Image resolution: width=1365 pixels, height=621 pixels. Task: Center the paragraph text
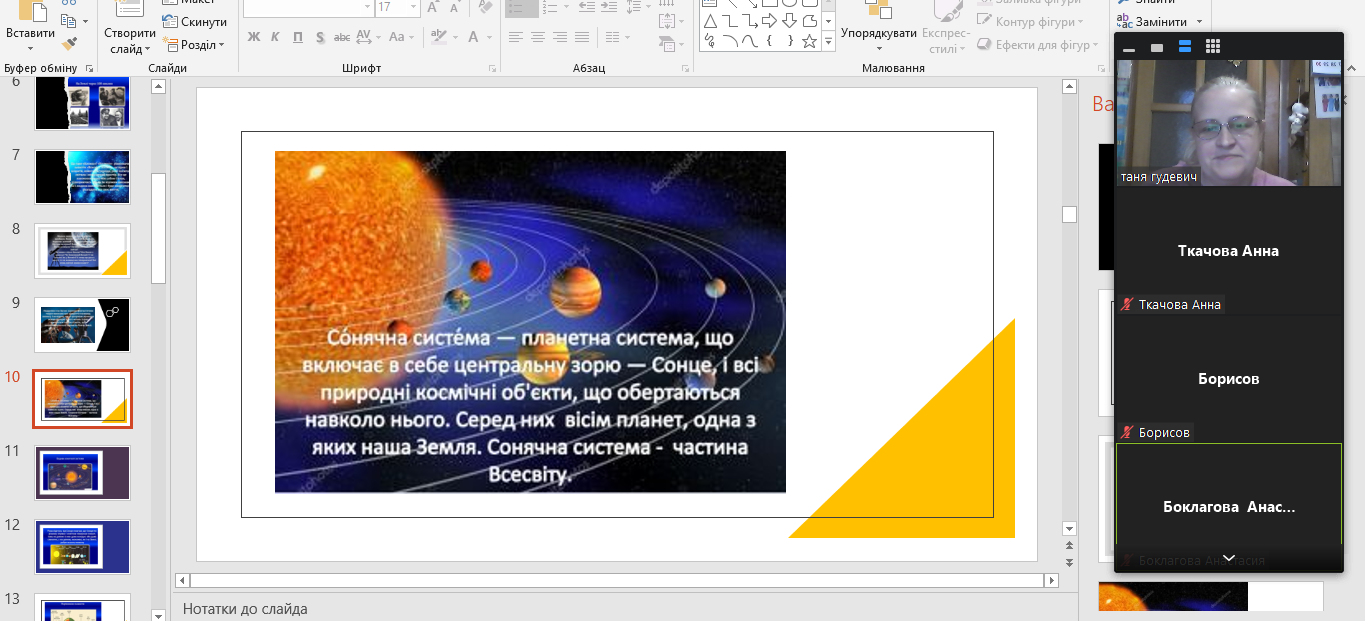tap(538, 38)
